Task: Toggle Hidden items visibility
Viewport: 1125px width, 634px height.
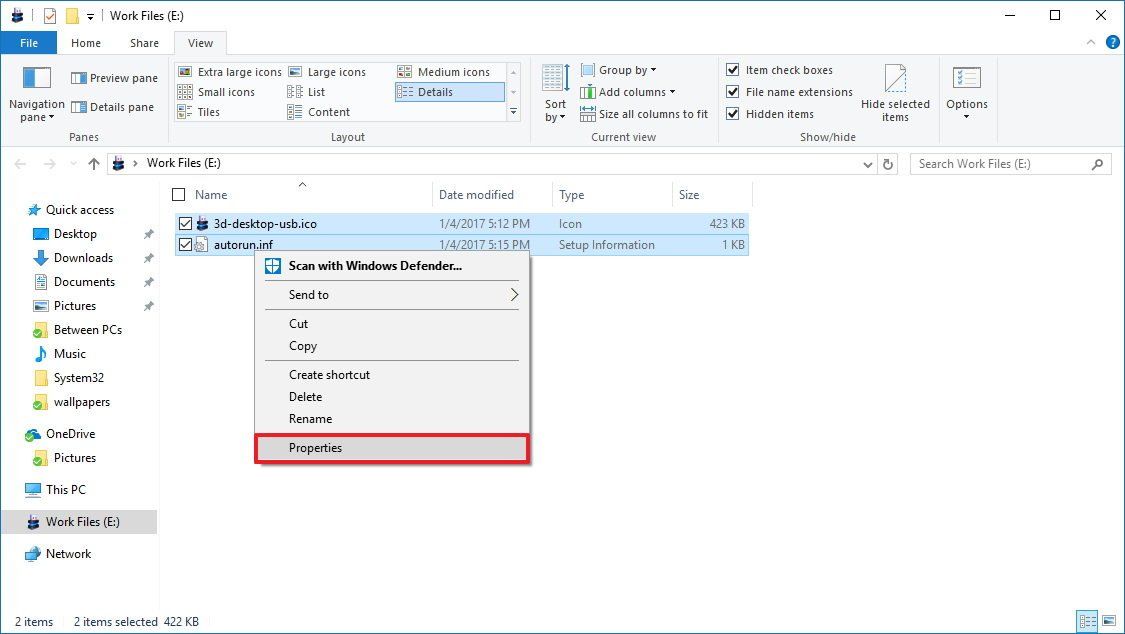Action: click(x=735, y=113)
